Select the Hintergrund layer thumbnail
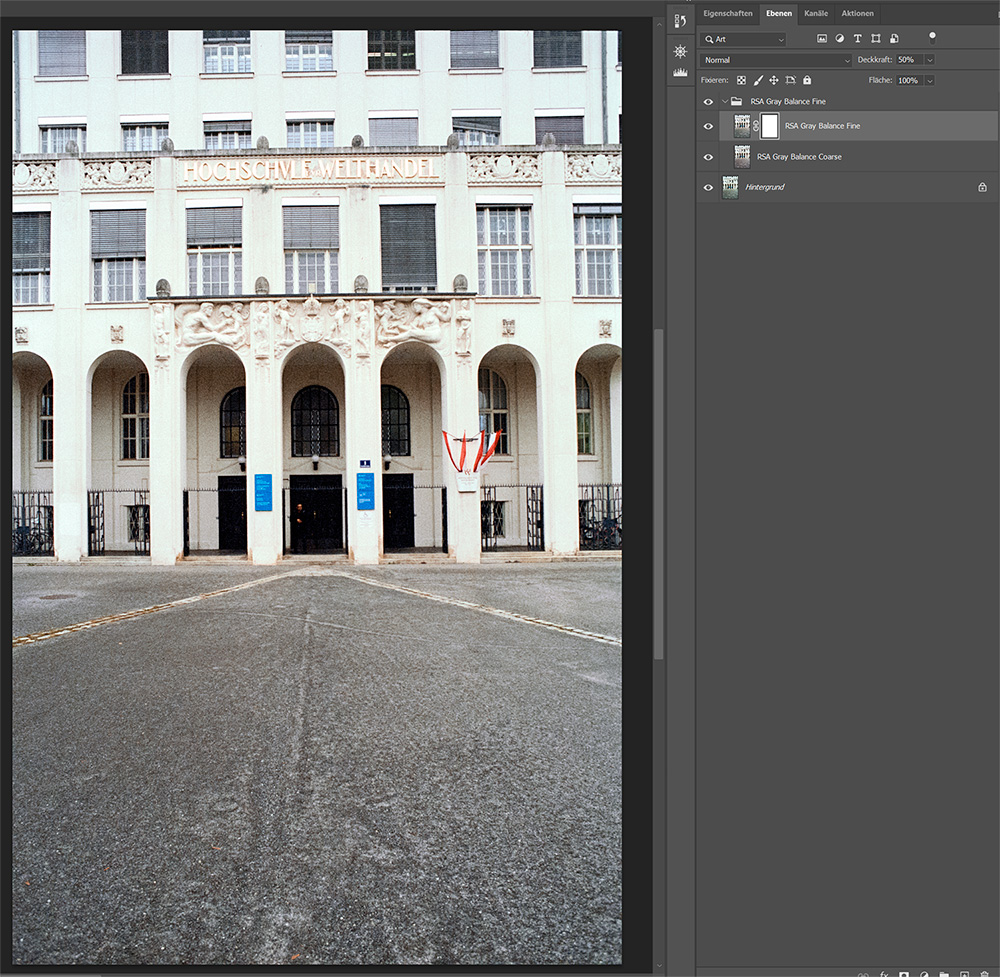 coord(730,187)
